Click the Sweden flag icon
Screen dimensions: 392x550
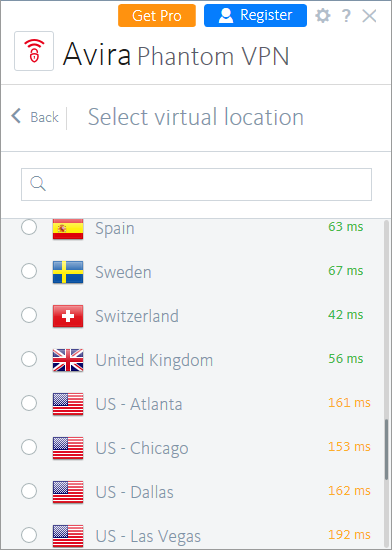click(x=68, y=272)
